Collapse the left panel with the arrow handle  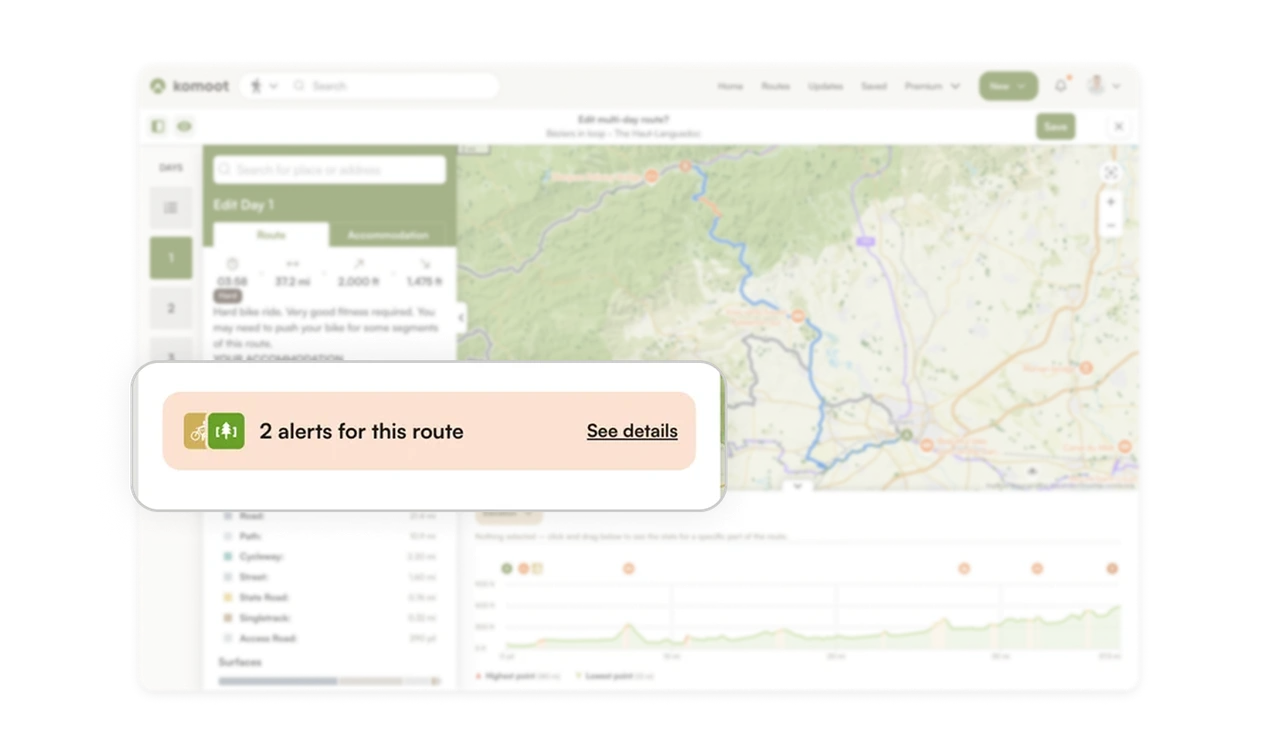click(x=461, y=318)
